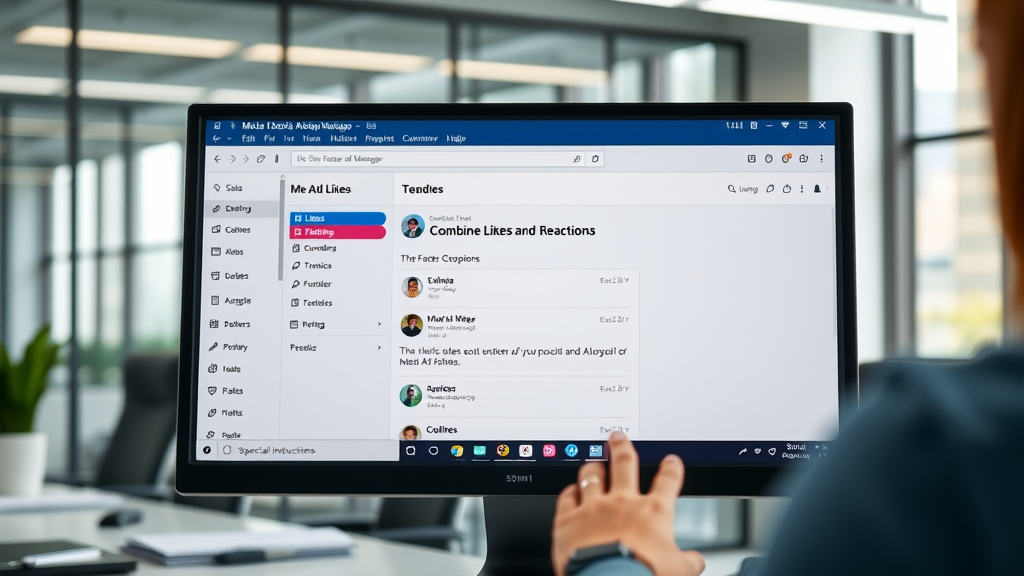1024x576 pixels.
Task: Select "Dales" in the sidebar
Action: pos(230,276)
